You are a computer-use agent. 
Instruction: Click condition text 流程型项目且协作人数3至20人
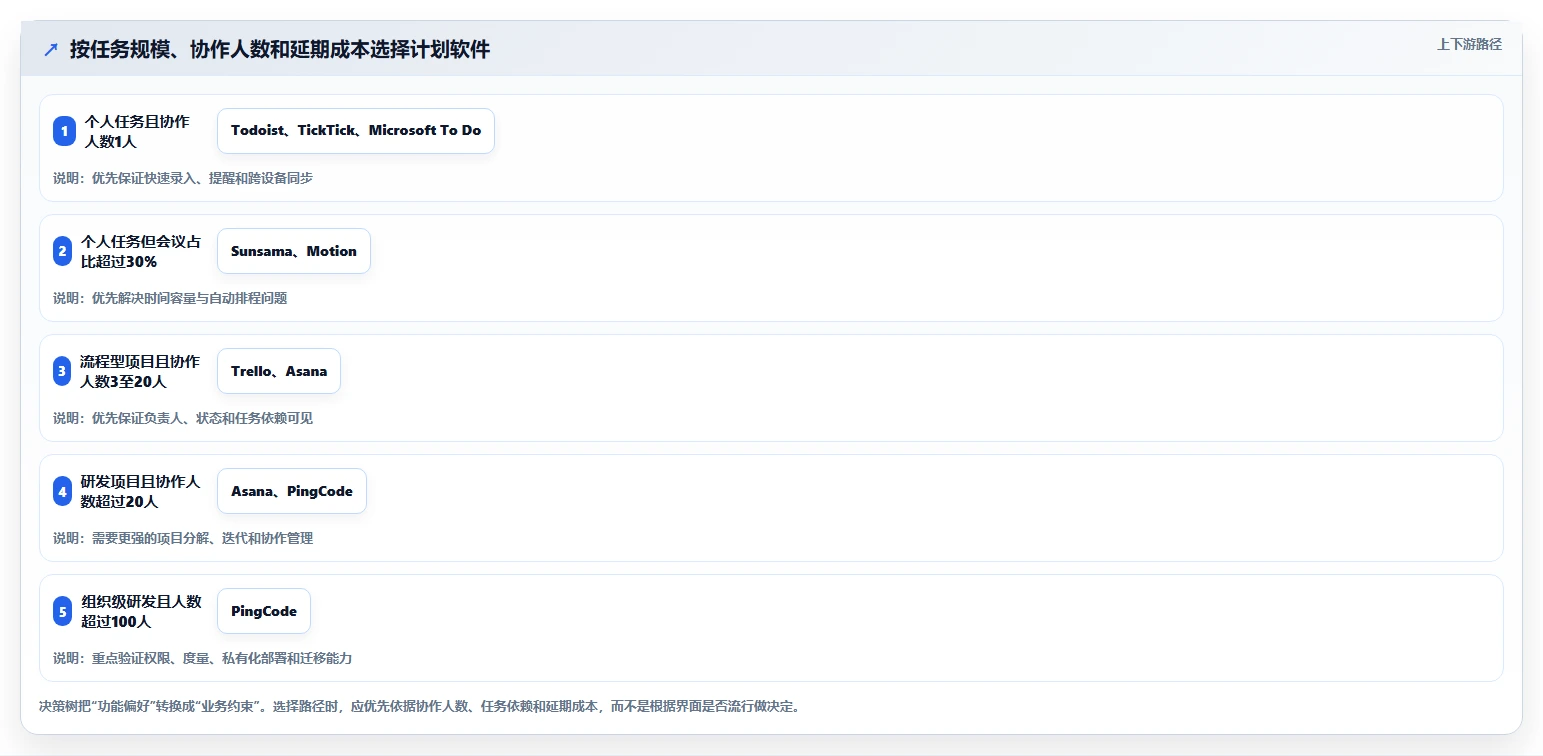141,371
